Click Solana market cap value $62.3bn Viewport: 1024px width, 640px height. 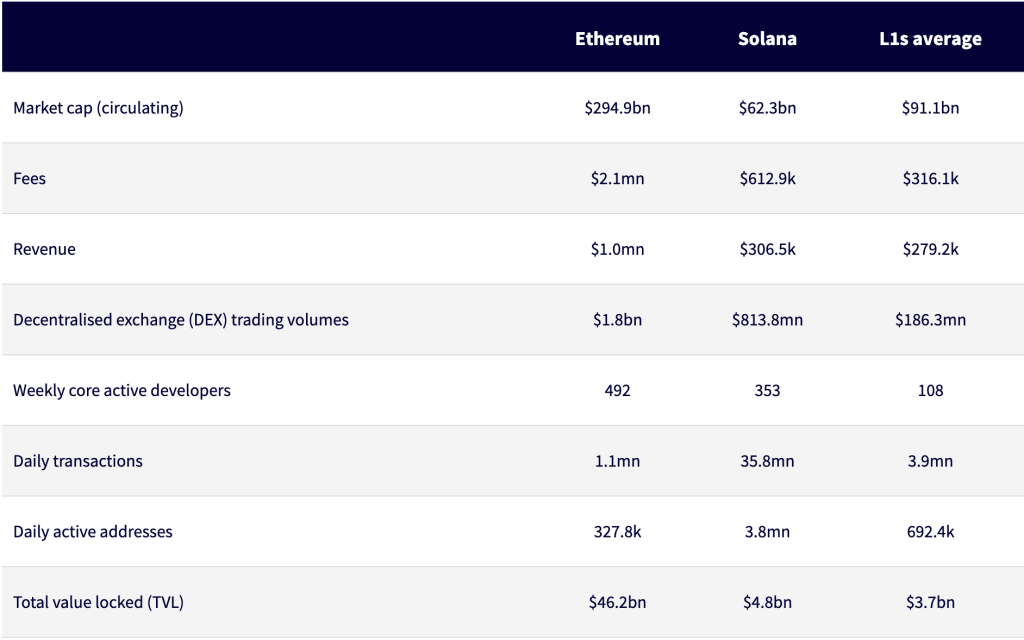(767, 108)
